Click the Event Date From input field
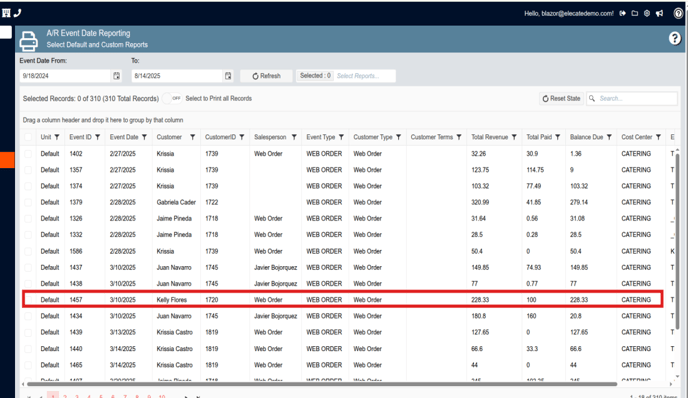The width and height of the screenshot is (688, 398). (64, 76)
